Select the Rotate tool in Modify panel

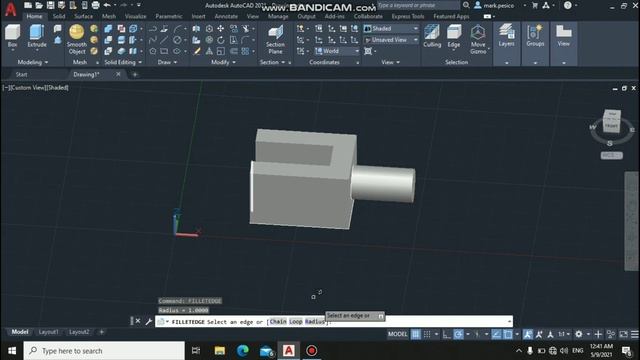point(220,40)
